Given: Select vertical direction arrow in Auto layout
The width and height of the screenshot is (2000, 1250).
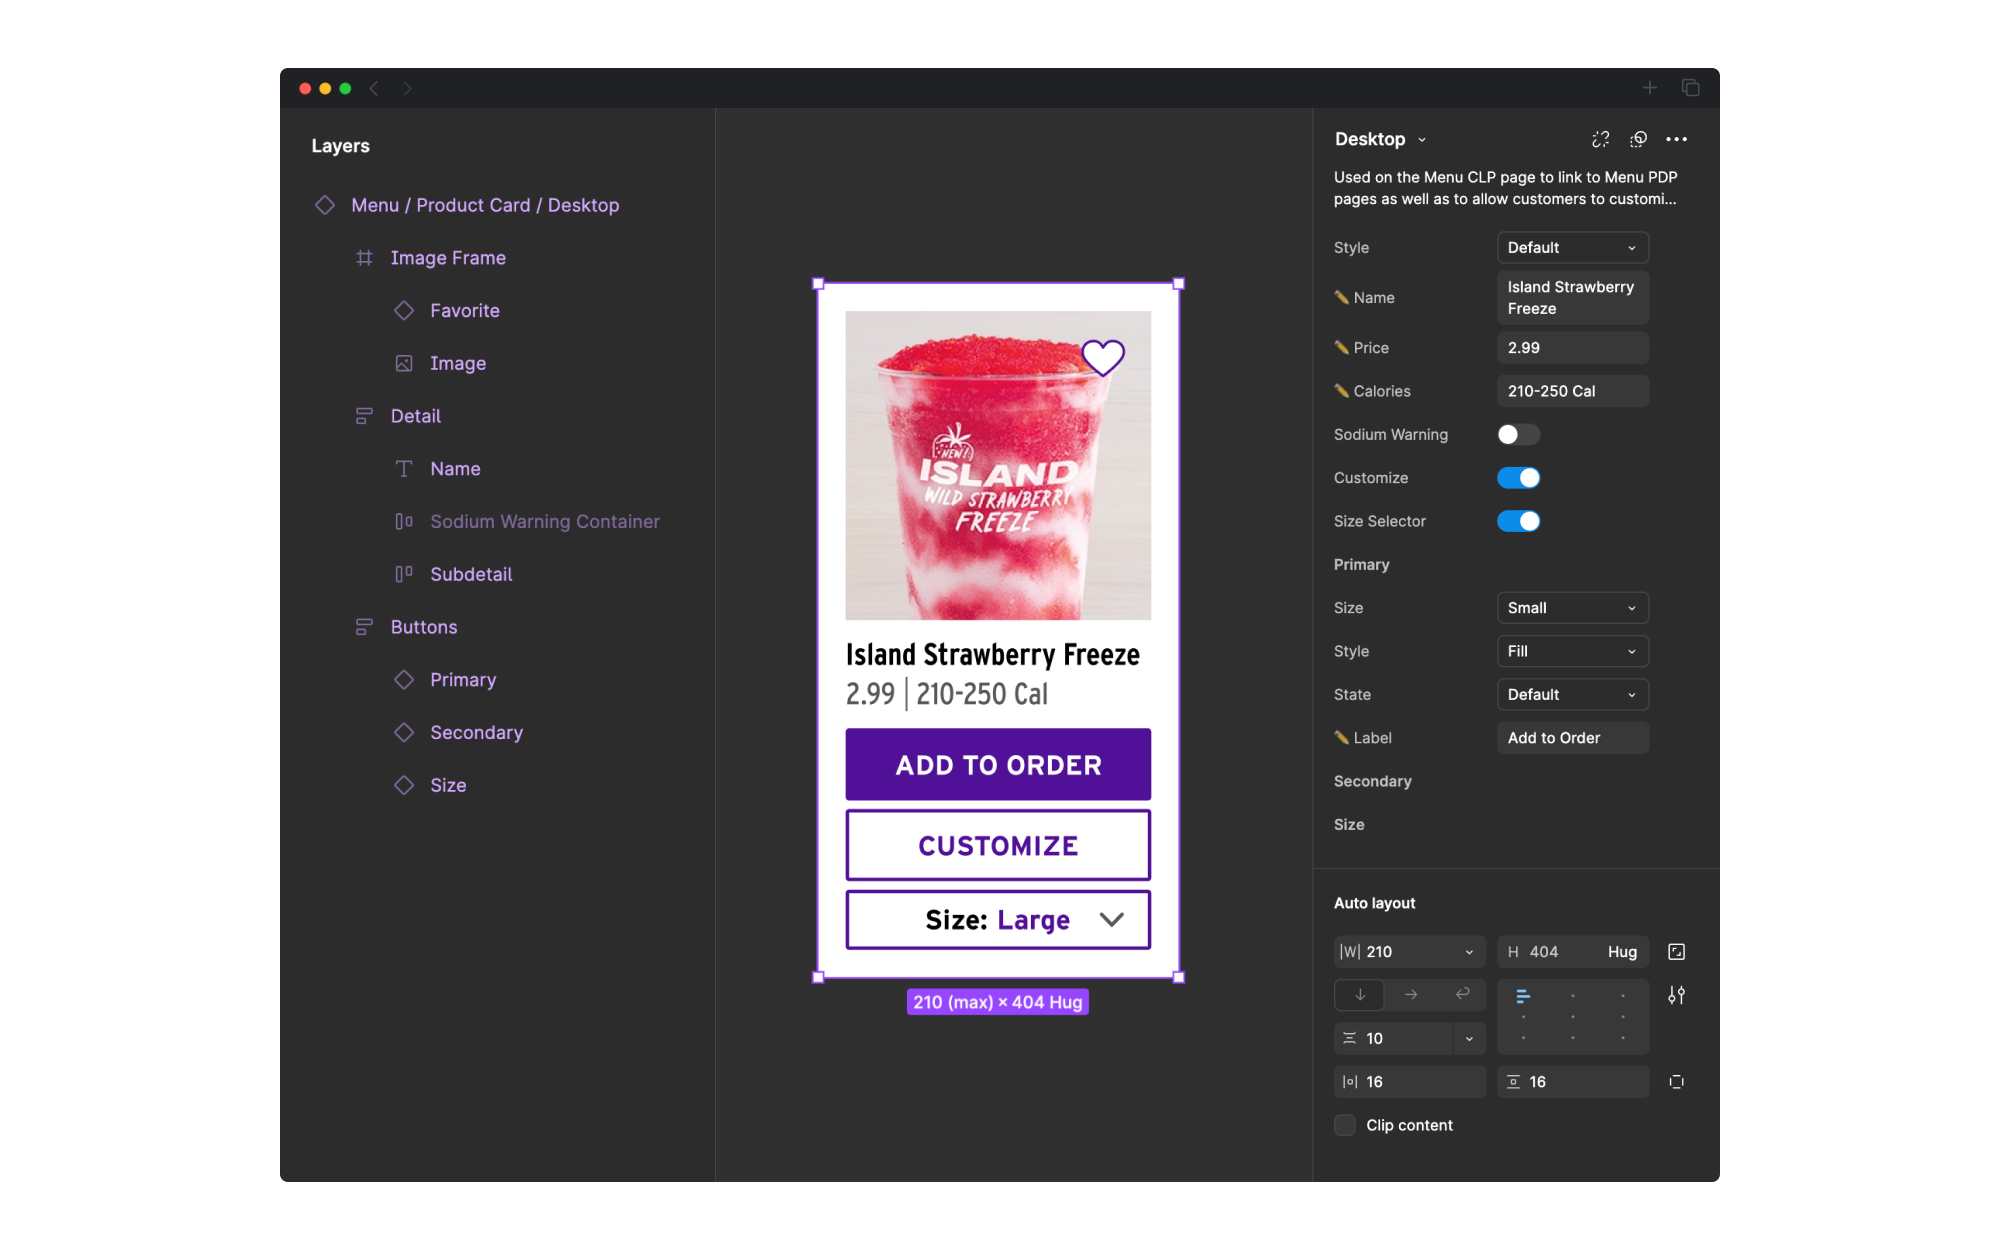Looking at the screenshot, I should [1360, 994].
